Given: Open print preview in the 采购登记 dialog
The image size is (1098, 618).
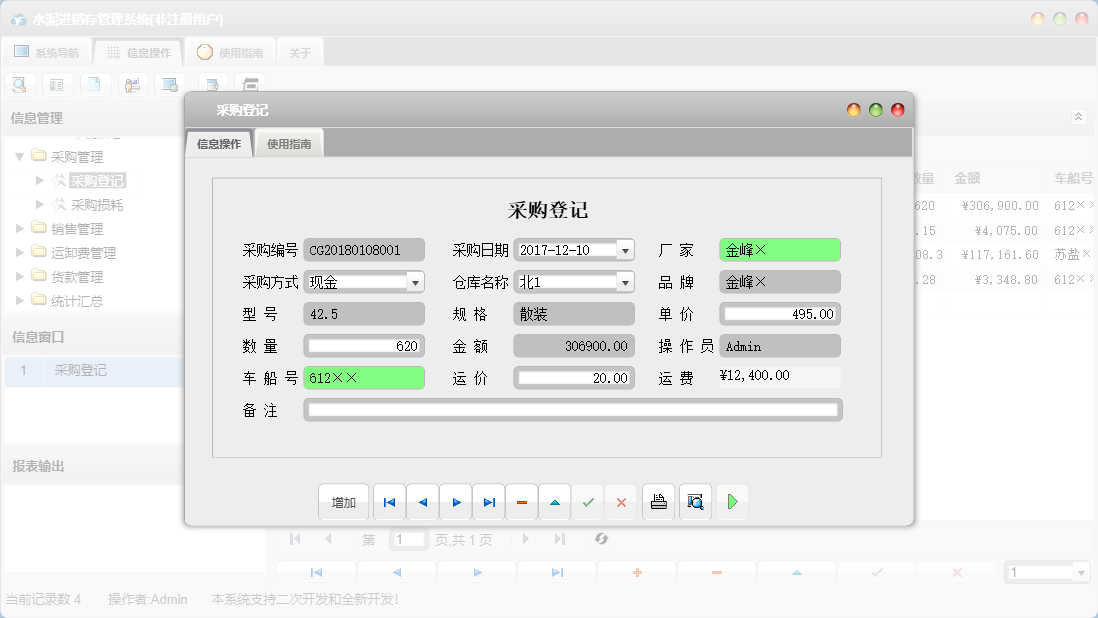Looking at the screenshot, I should [x=694, y=501].
